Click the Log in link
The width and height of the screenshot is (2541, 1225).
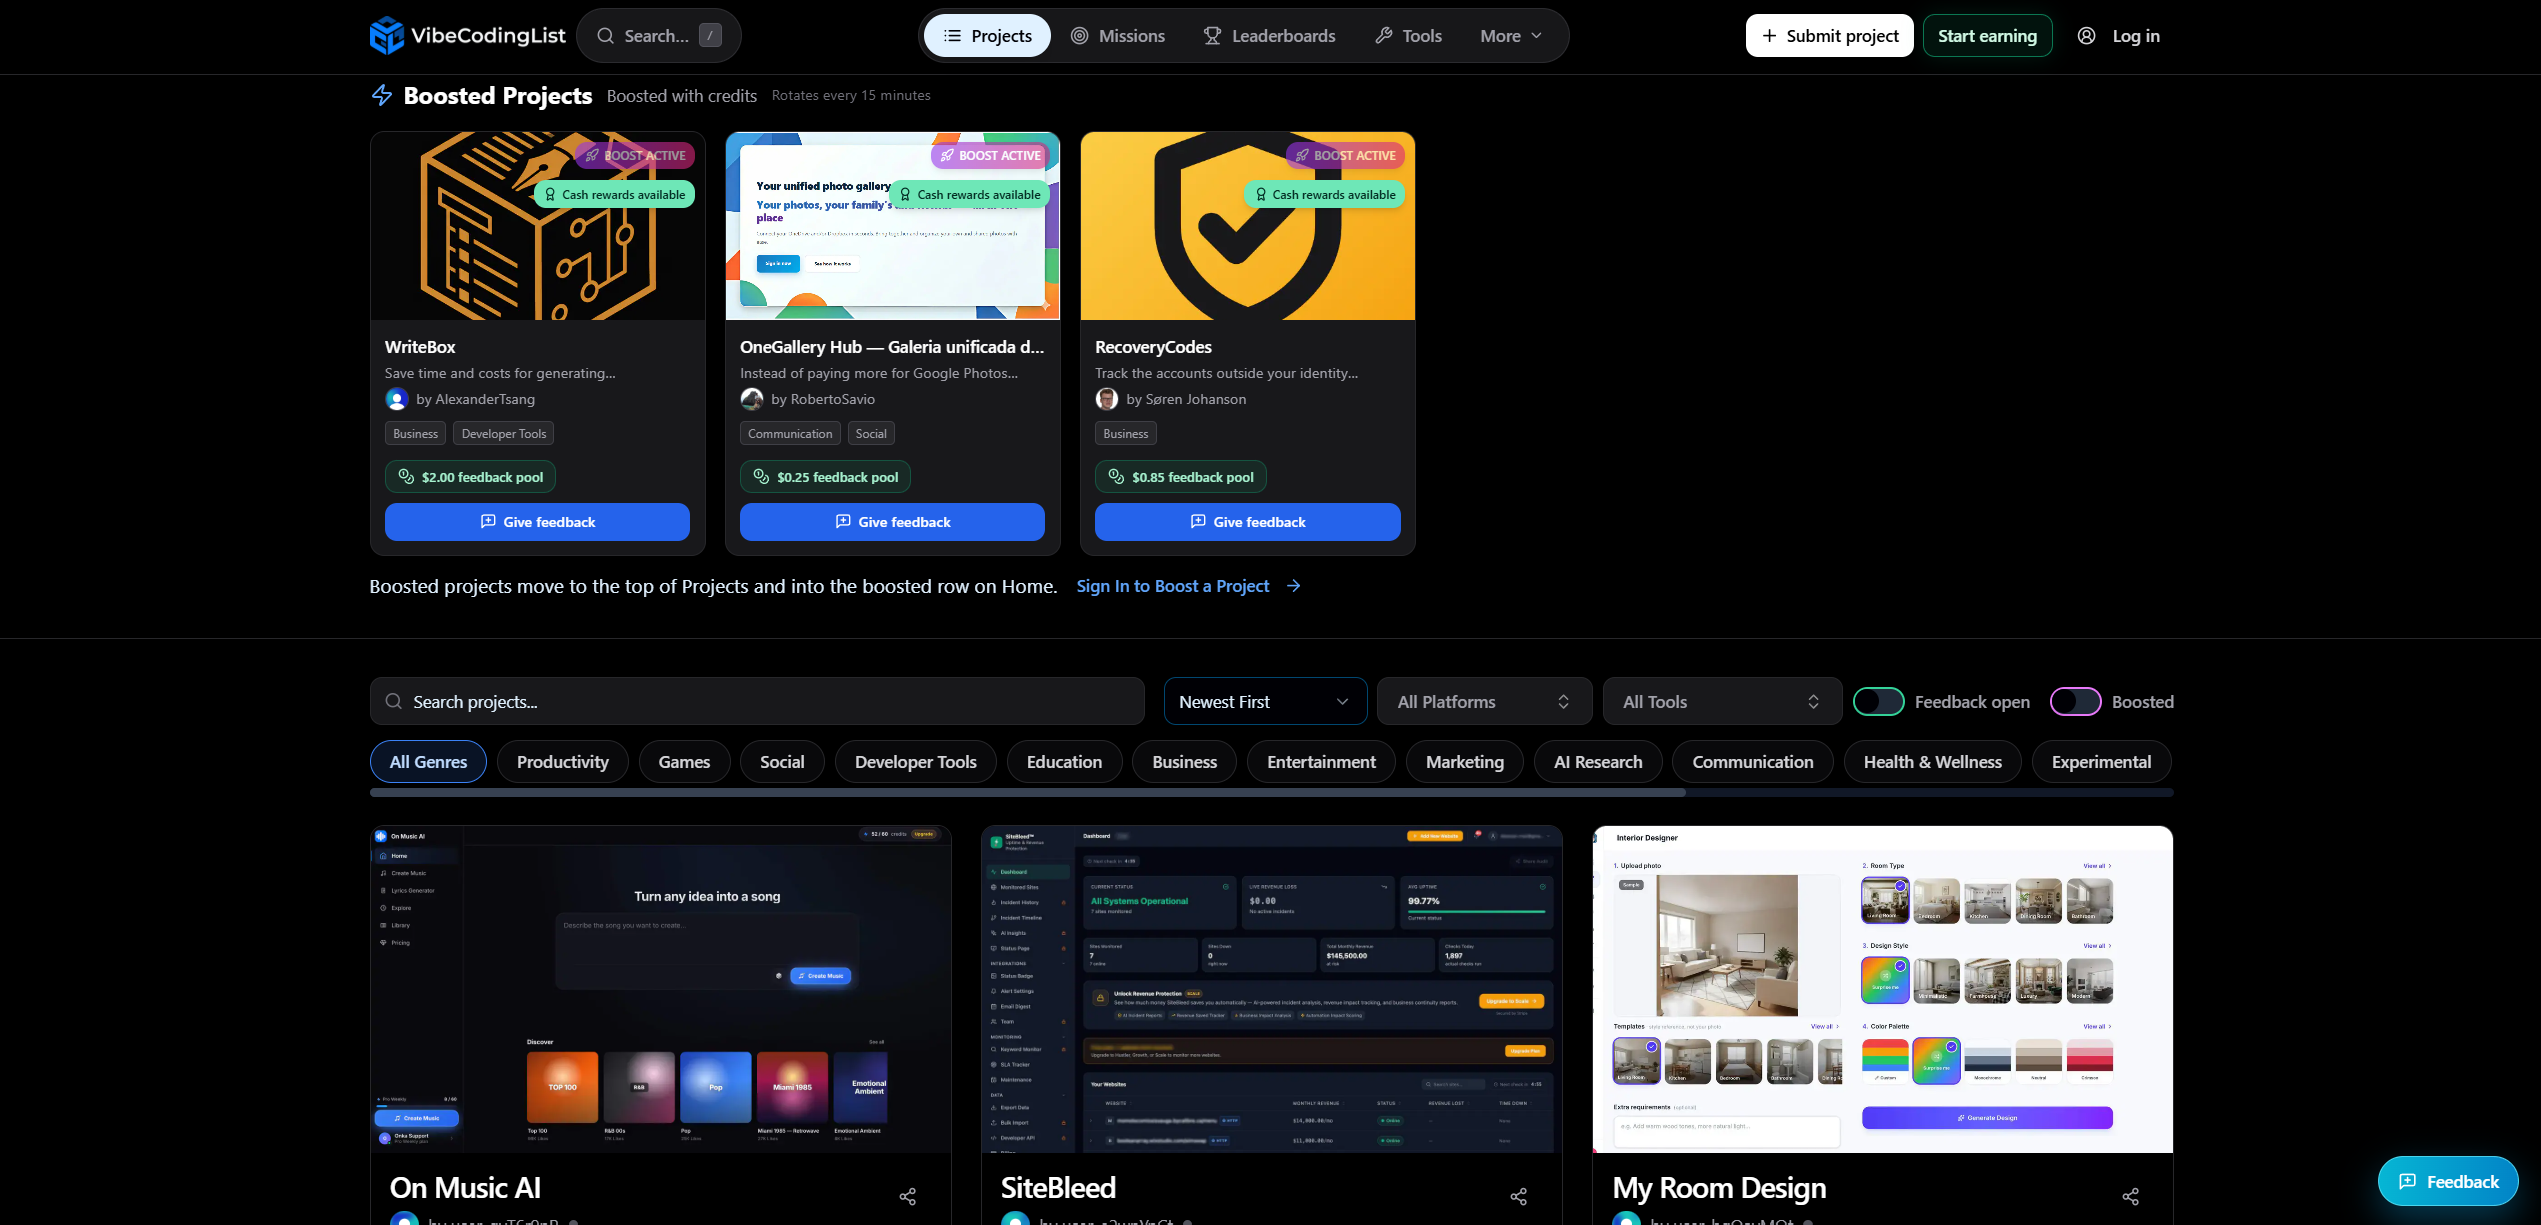pos(2135,36)
